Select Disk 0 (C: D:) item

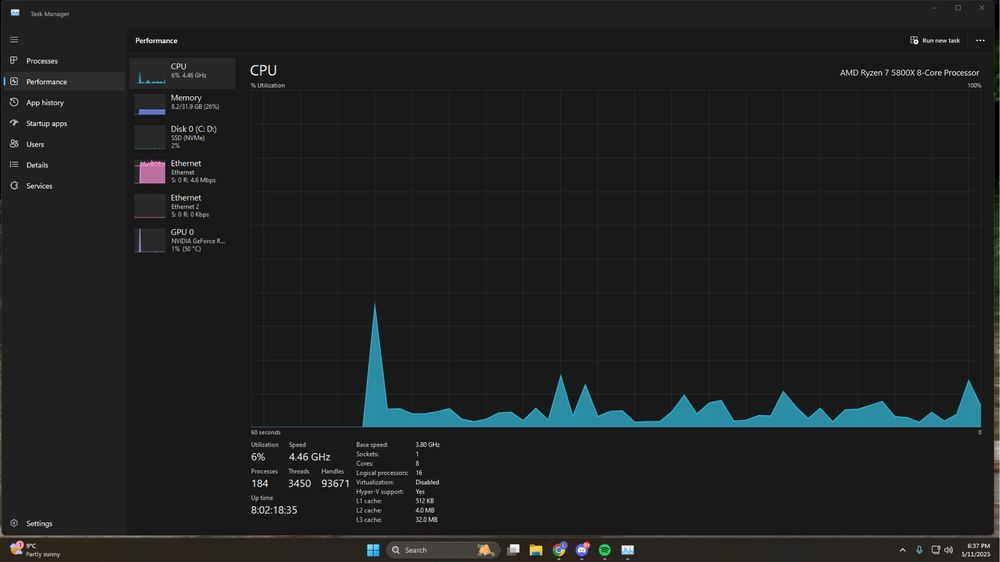[182, 137]
